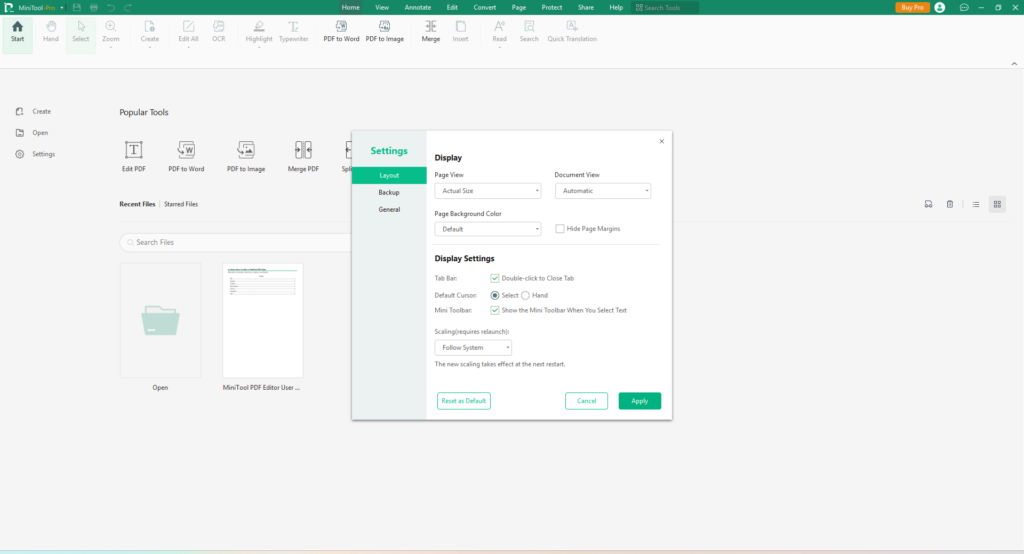The image size is (1024, 554).
Task: Click PDF to Word in the ribbon
Action: [341, 31]
